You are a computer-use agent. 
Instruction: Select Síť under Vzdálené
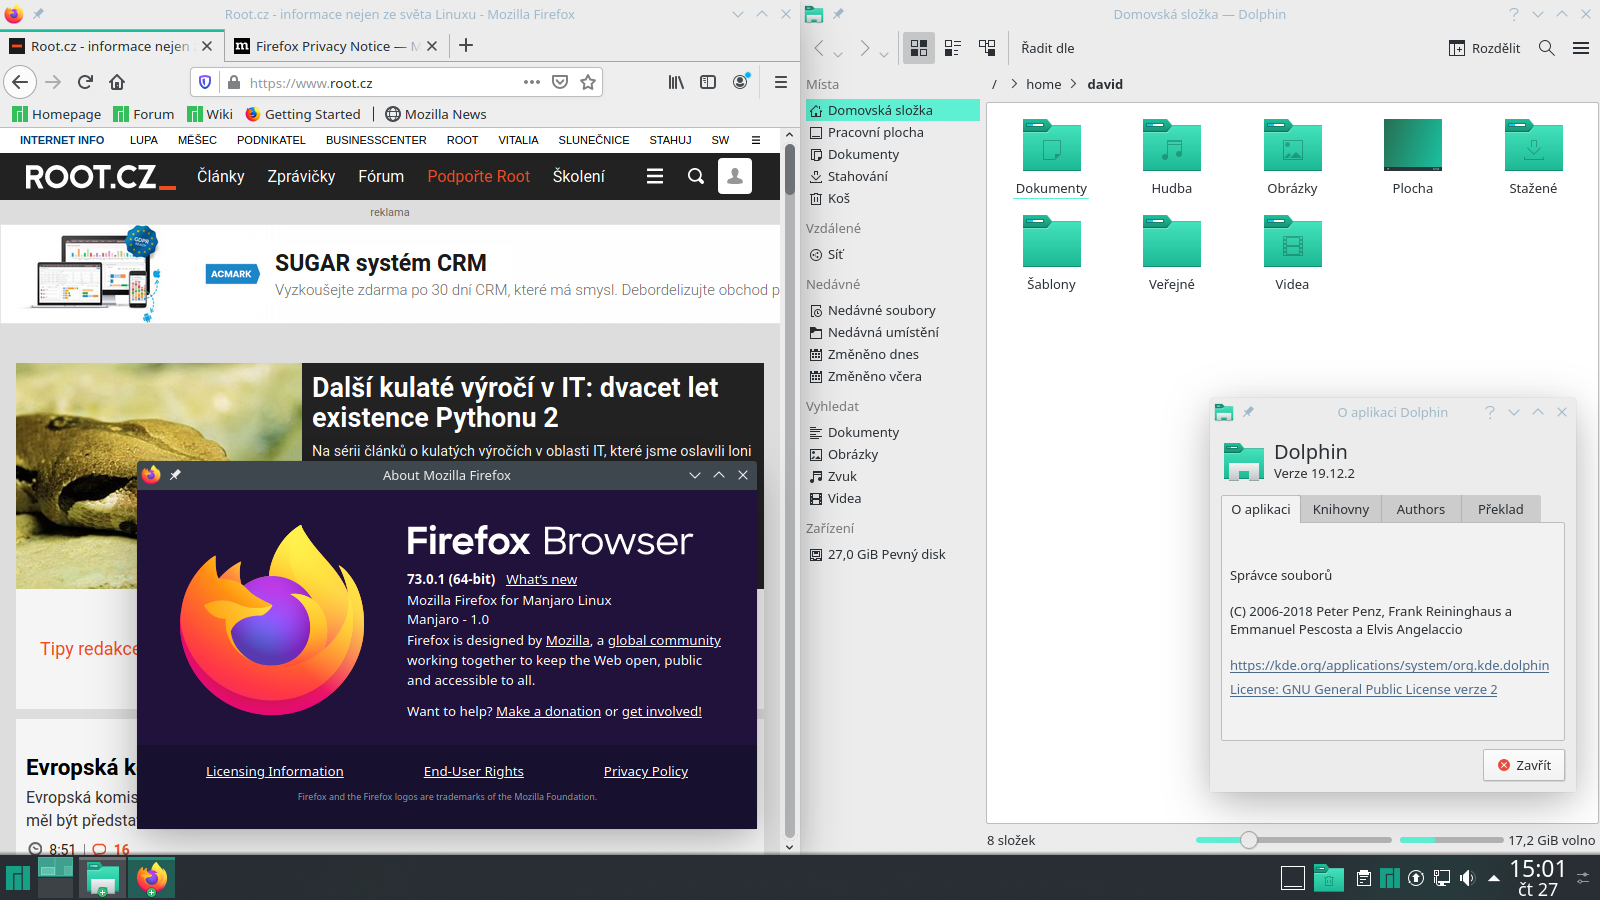pyautogui.click(x=892, y=254)
